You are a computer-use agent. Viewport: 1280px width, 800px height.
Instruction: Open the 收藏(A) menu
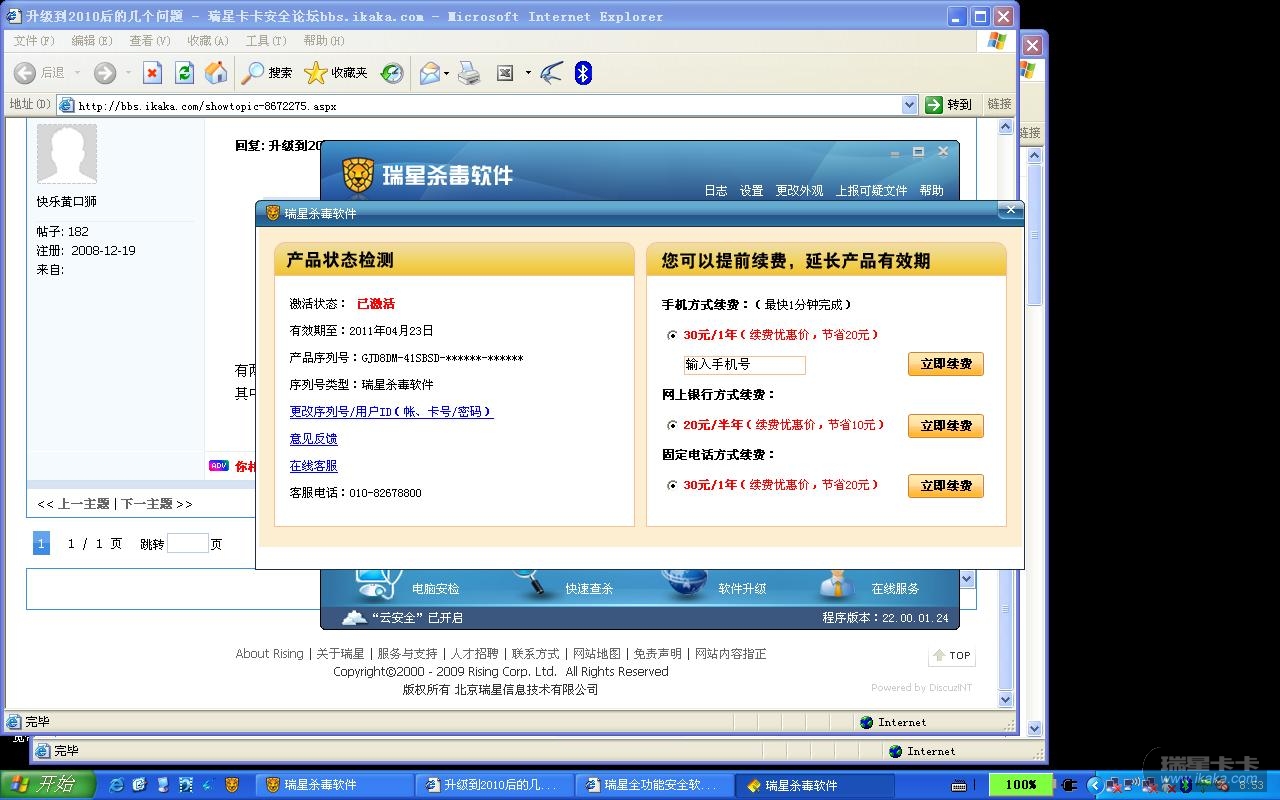click(x=207, y=41)
